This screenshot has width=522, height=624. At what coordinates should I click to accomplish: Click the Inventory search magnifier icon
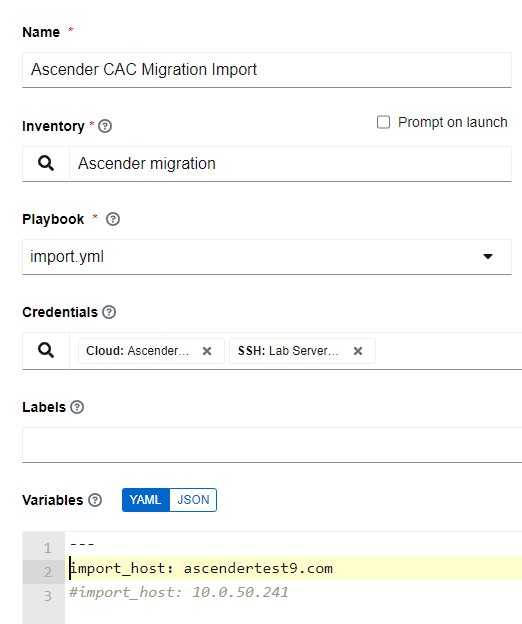click(x=46, y=163)
